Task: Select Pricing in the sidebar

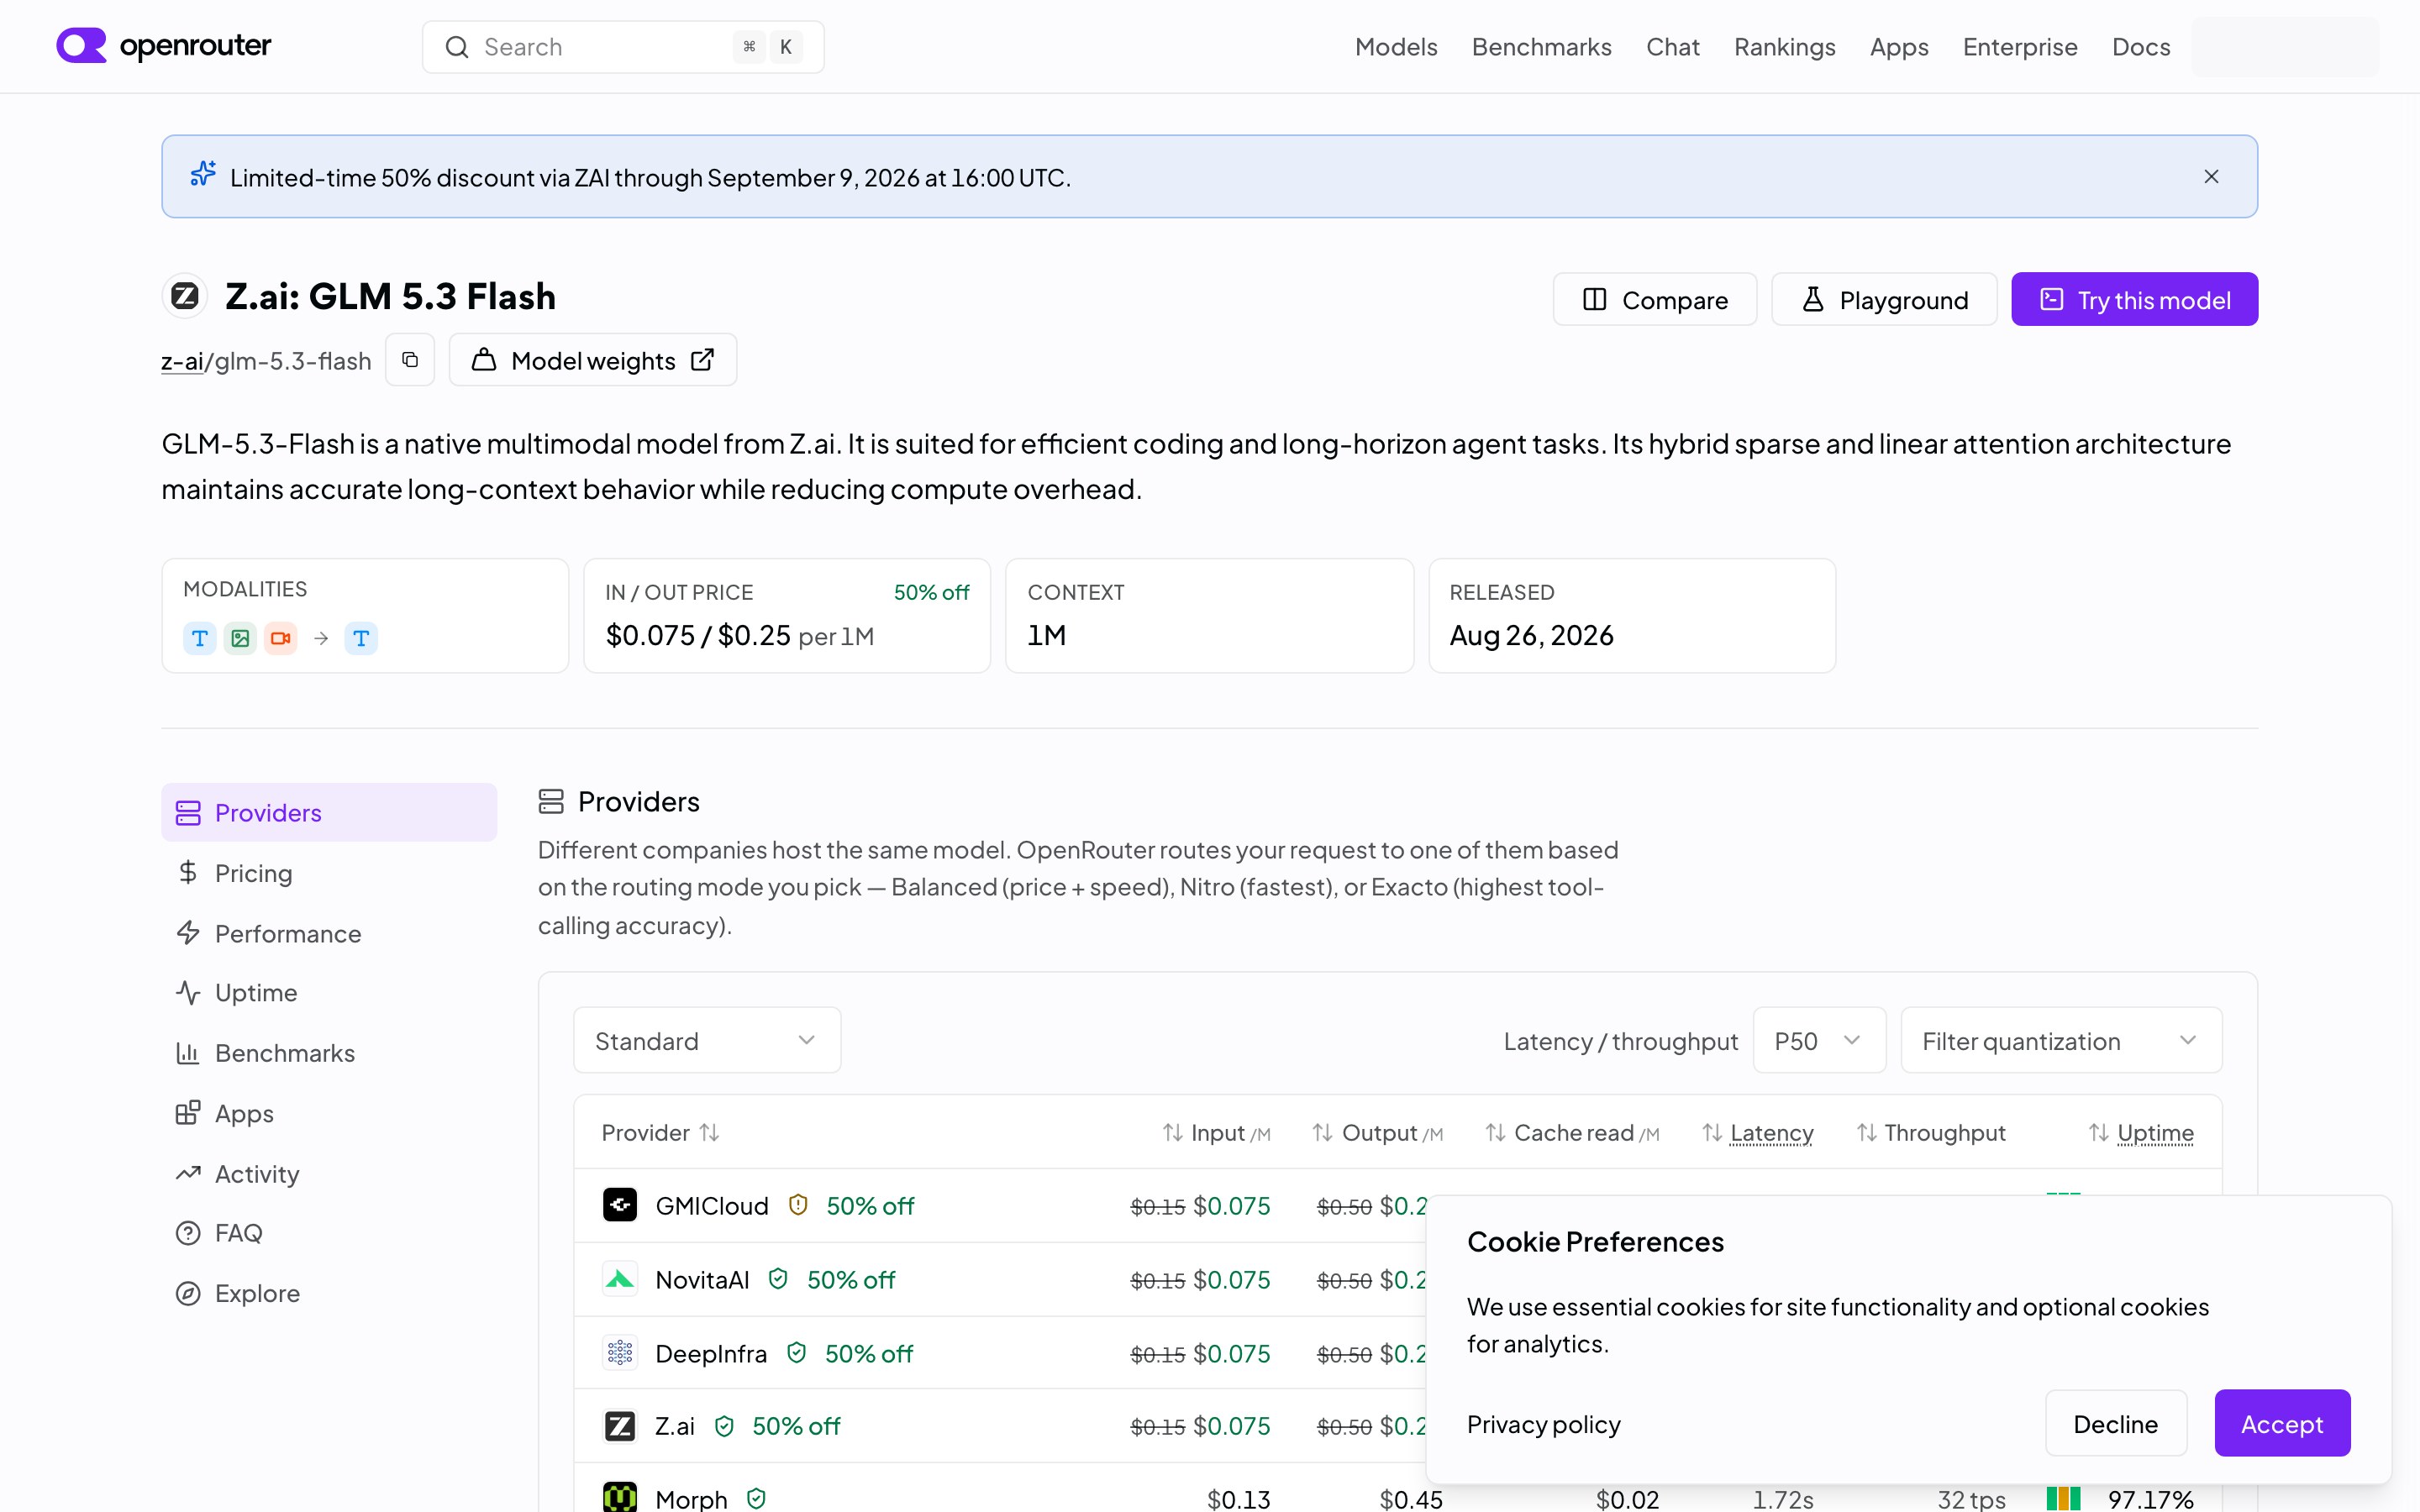Action: (x=329, y=873)
